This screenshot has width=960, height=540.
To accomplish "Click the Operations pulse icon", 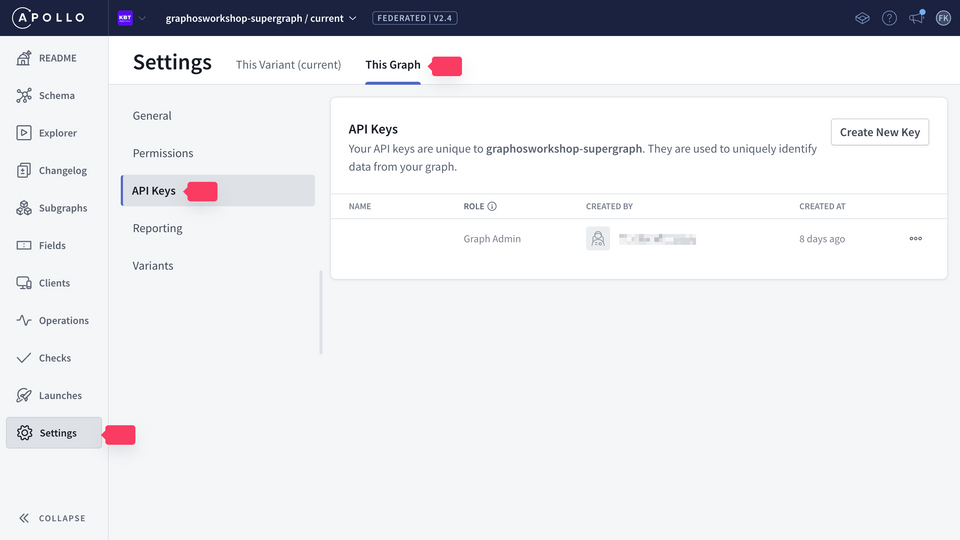I will 24,320.
